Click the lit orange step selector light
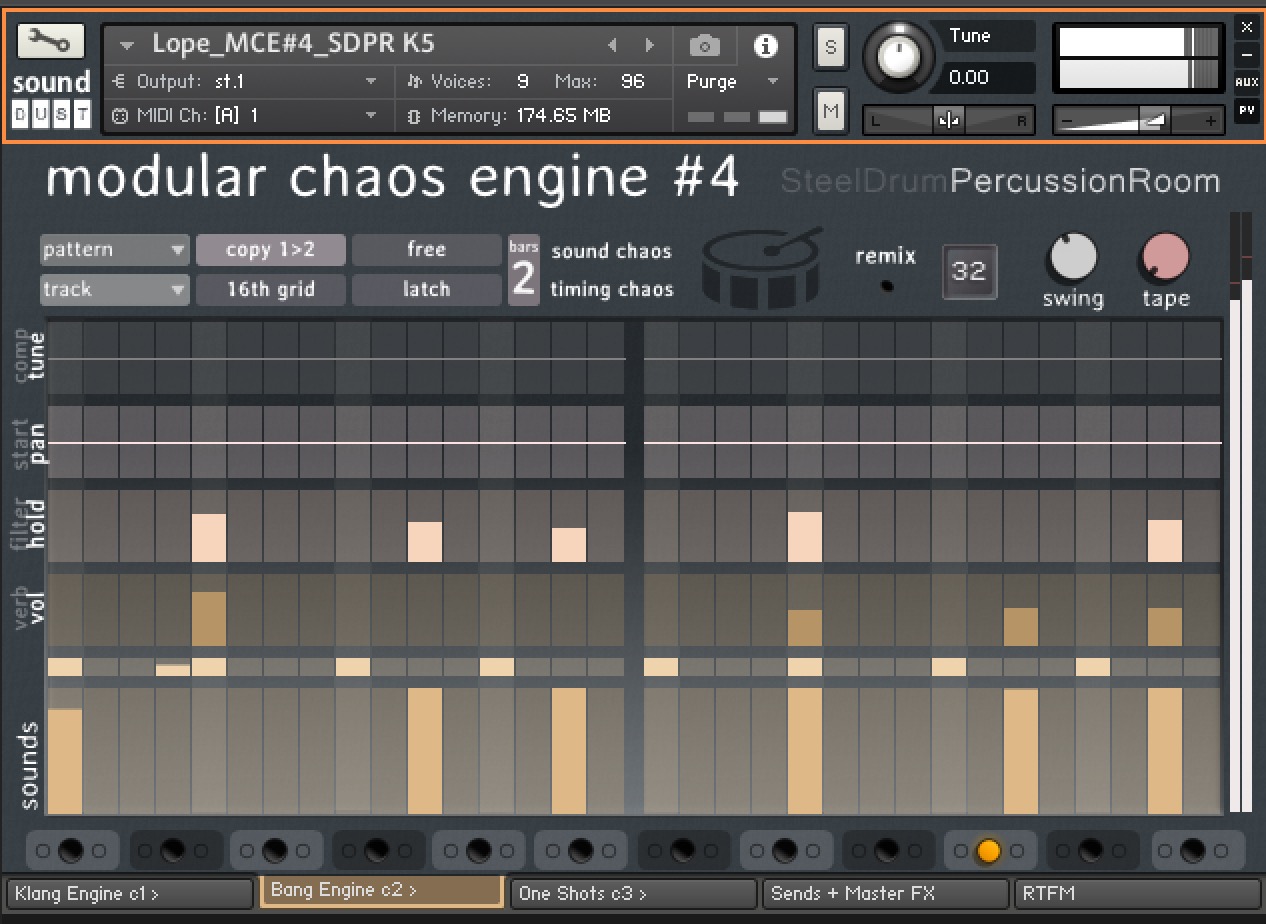Screen dimensions: 1266x924 (x=988, y=850)
